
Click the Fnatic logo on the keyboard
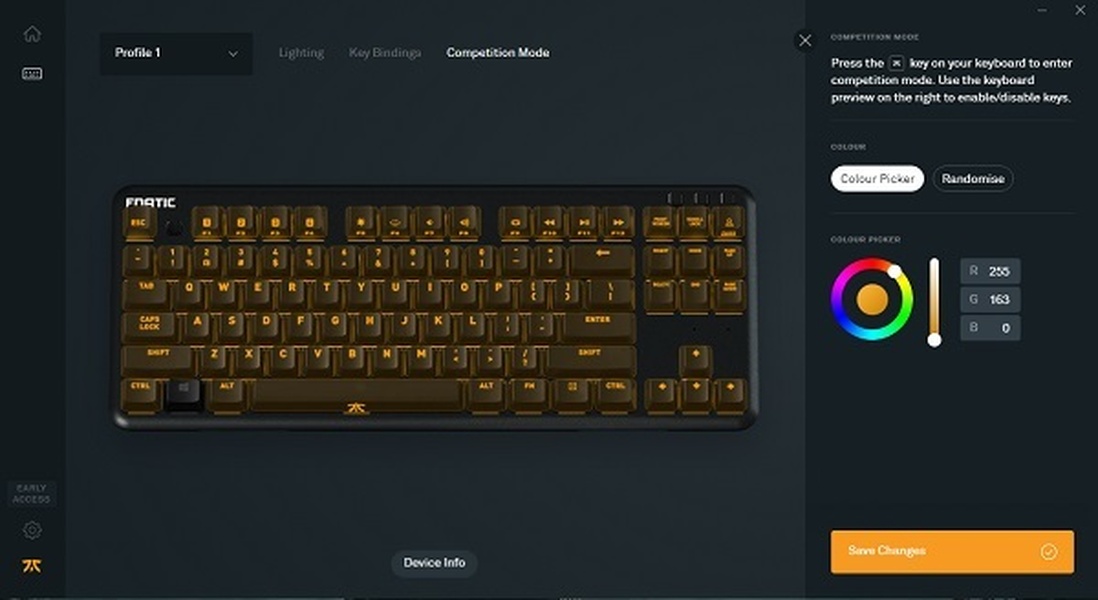(x=150, y=202)
